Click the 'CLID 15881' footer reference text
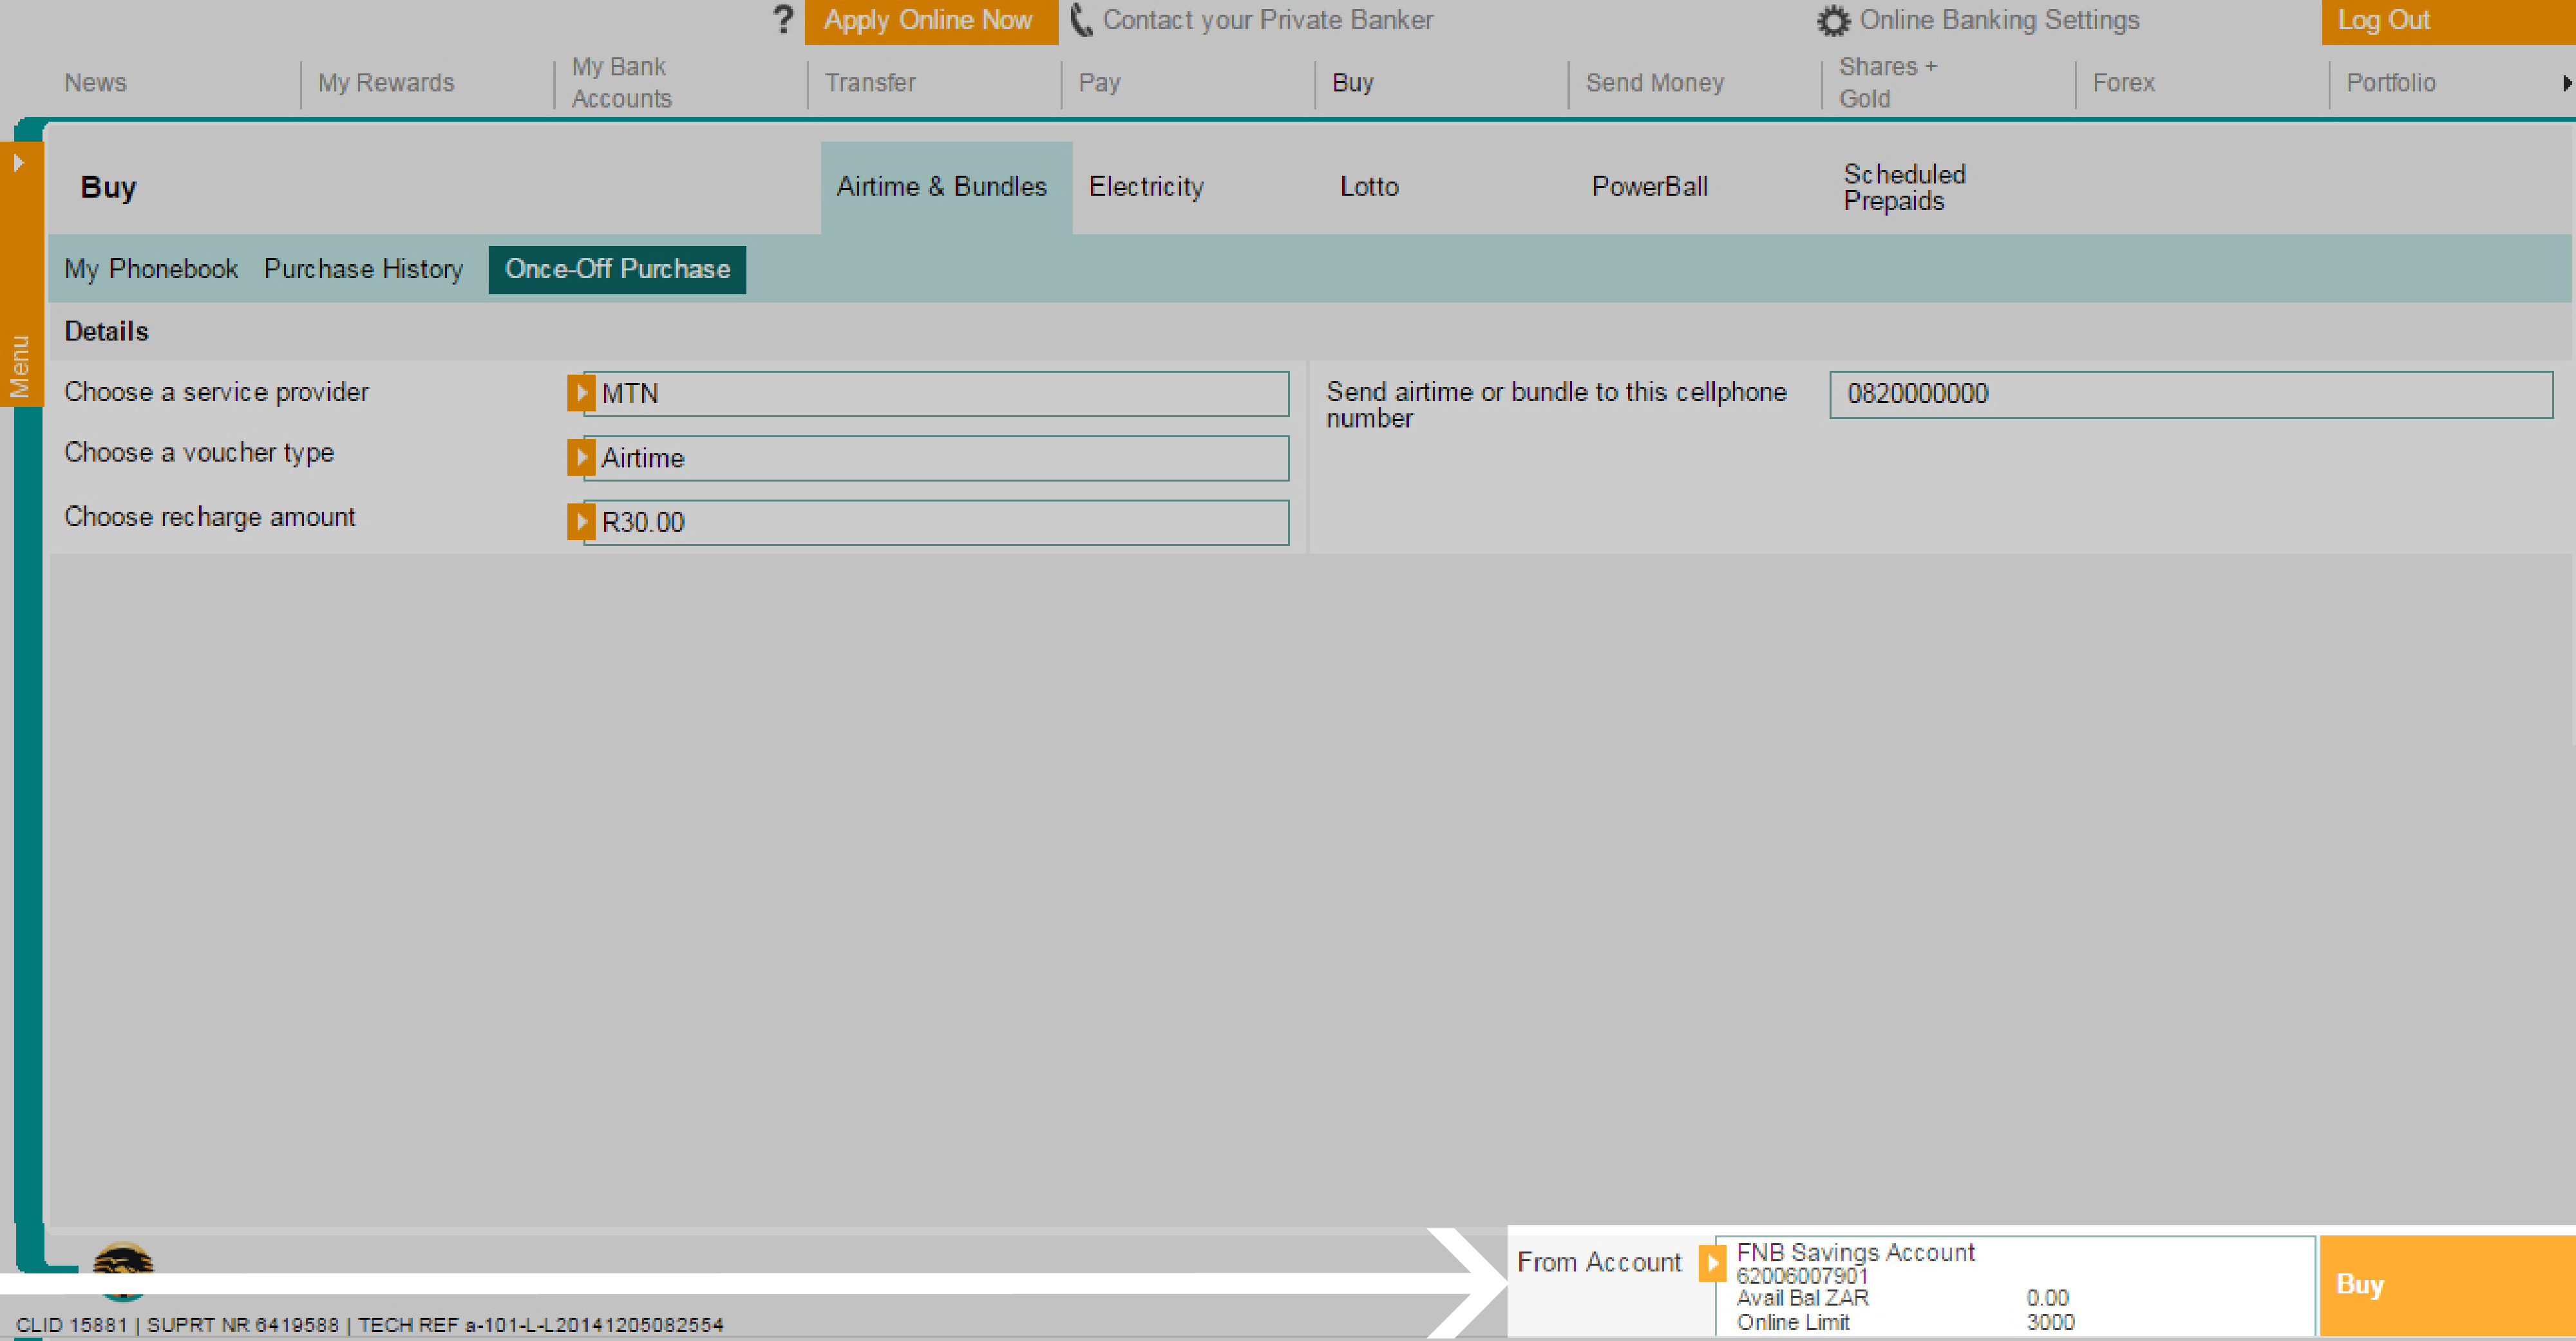 click(x=71, y=1325)
